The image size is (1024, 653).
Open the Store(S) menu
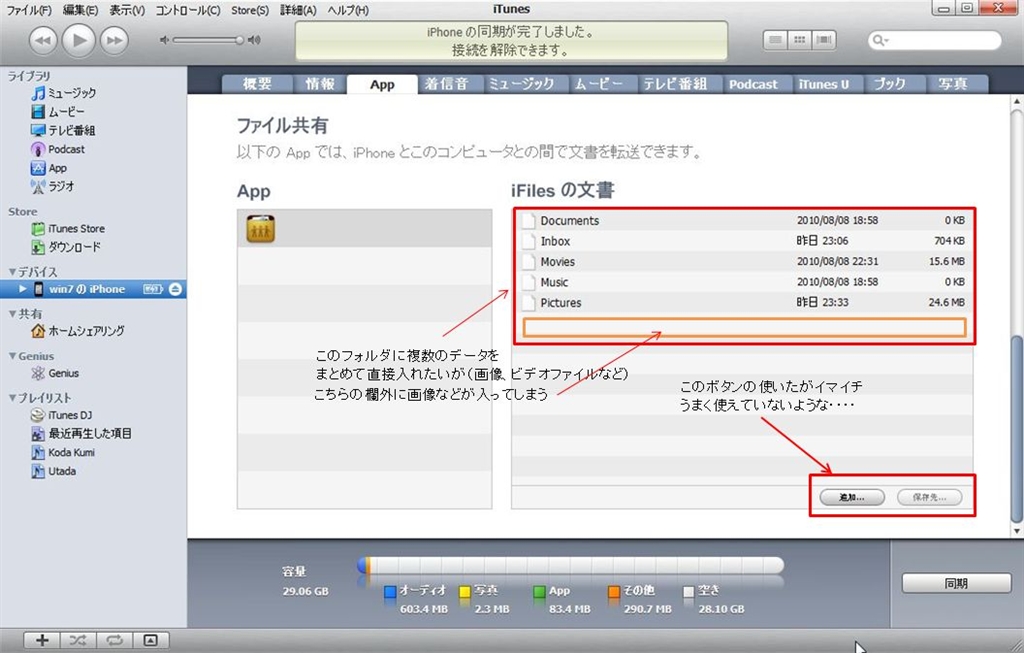tap(249, 10)
